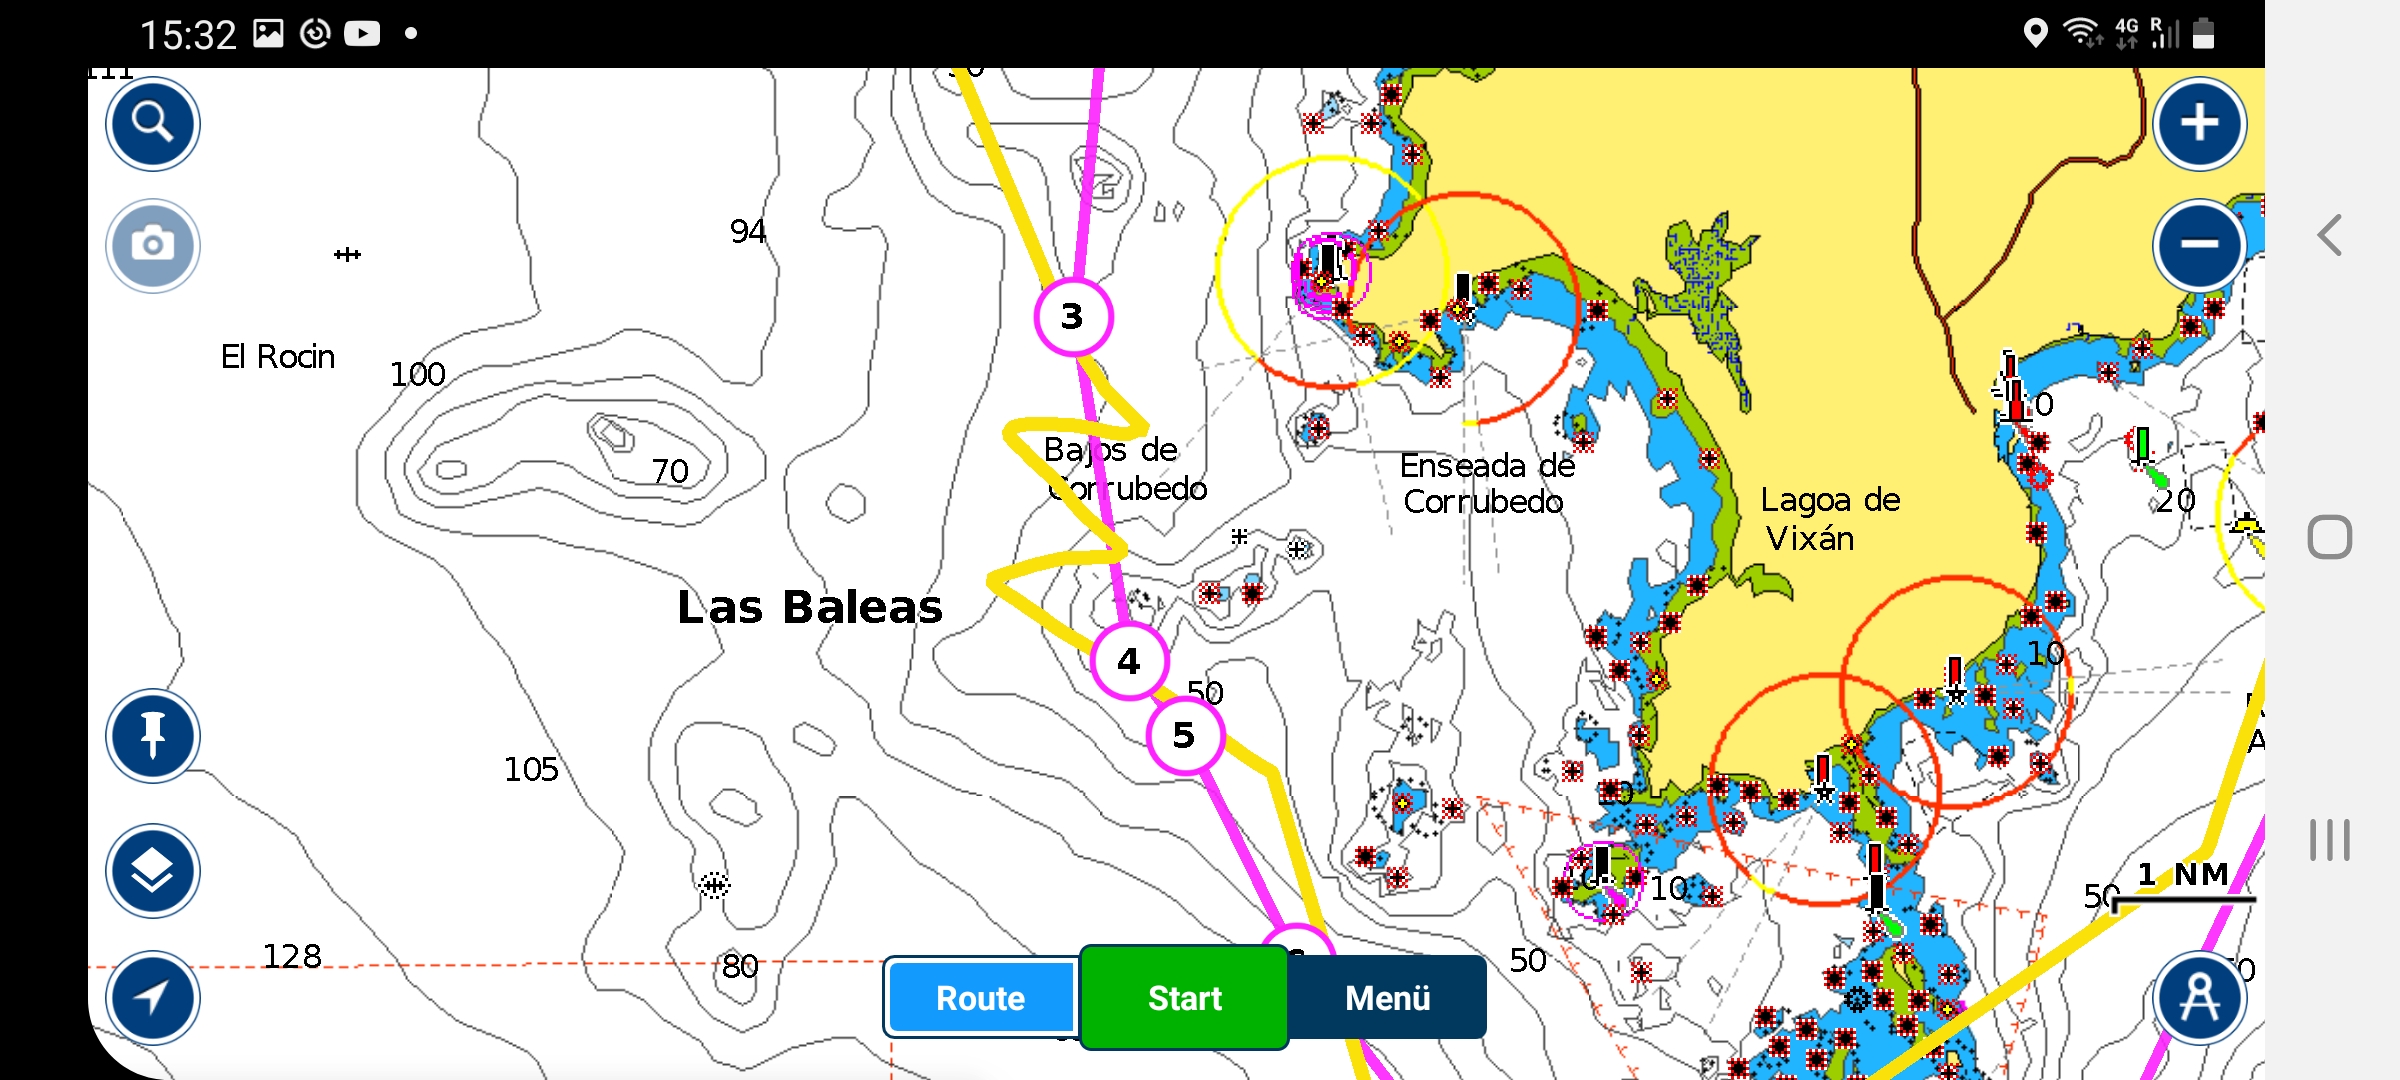Tap Android back chevron

(2330, 236)
